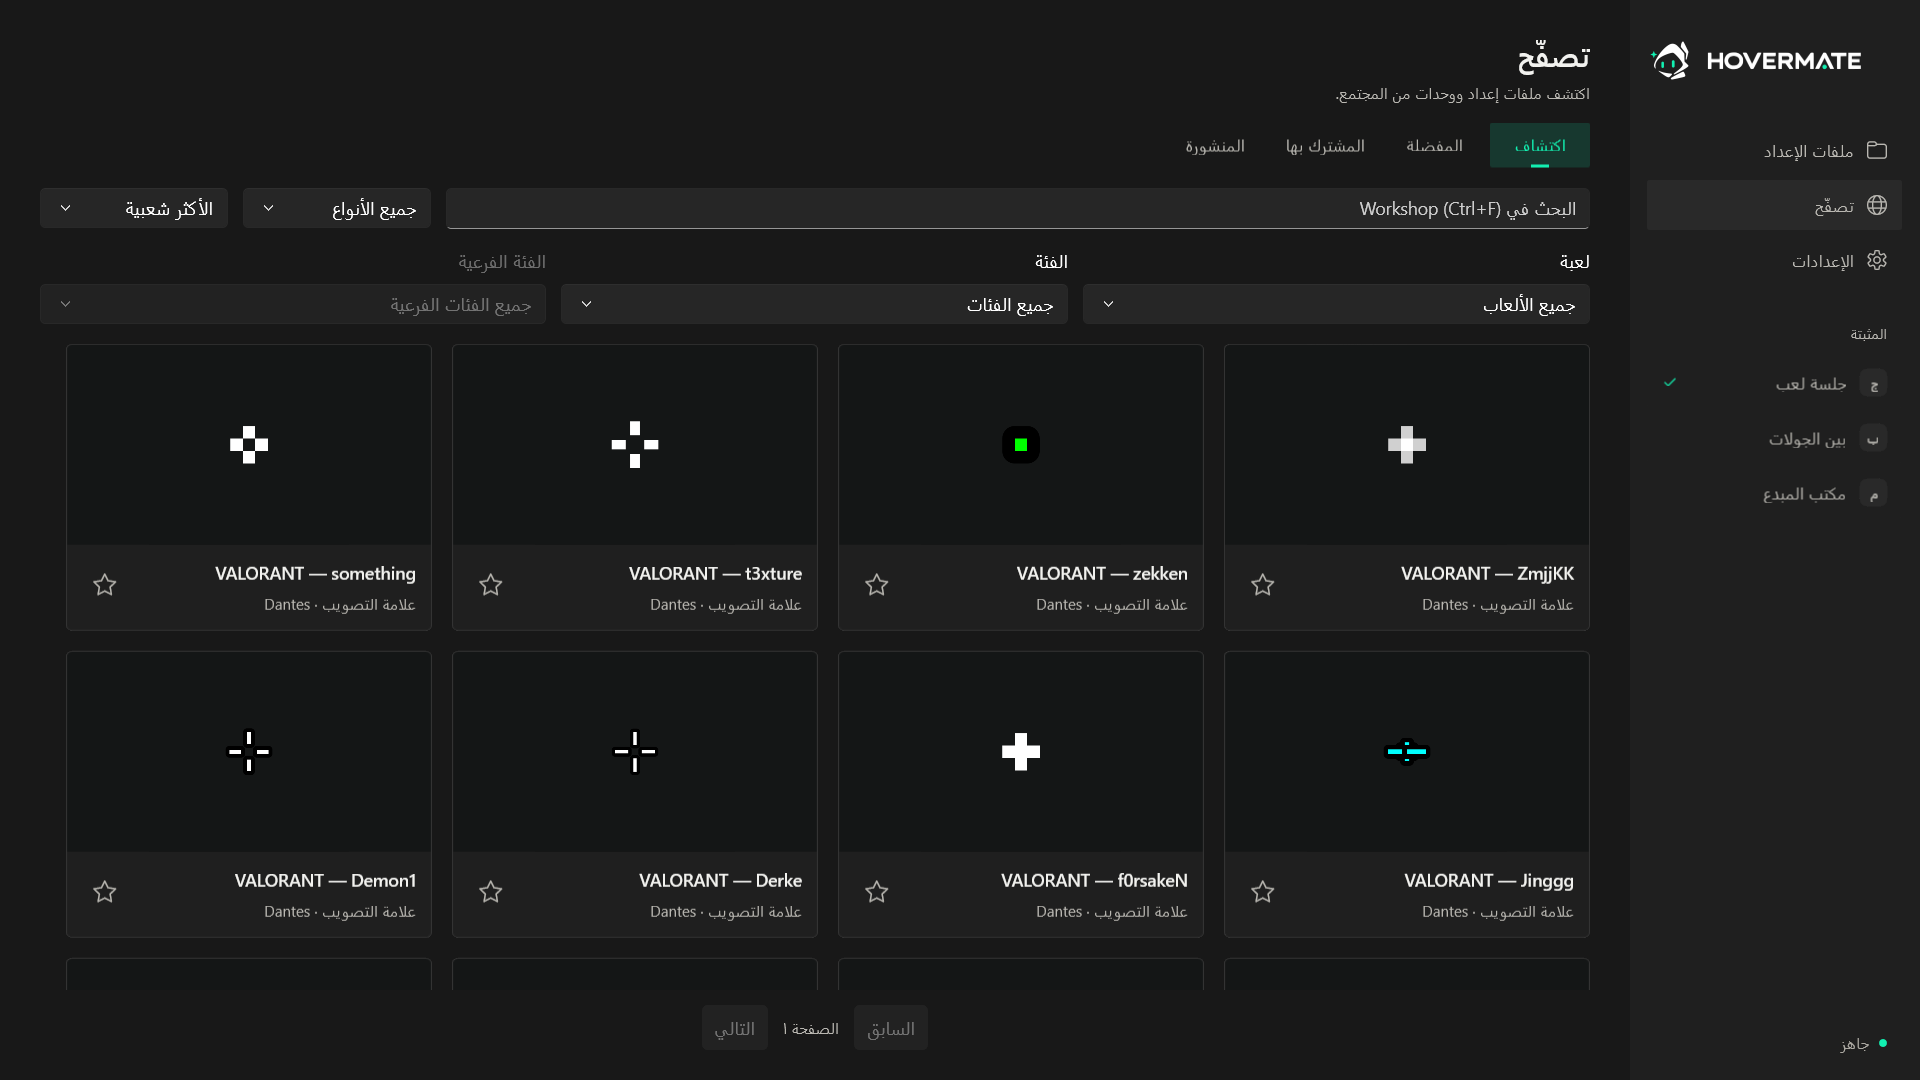Select pinned profile badge ب for بين الجولات
Screen dimensions: 1920x1080
pos(1873,438)
